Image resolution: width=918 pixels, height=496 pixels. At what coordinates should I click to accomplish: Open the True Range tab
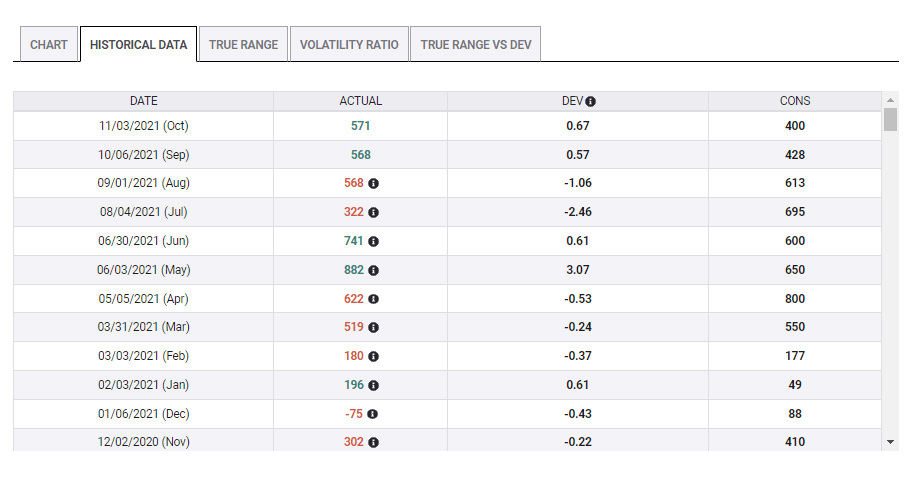point(243,45)
